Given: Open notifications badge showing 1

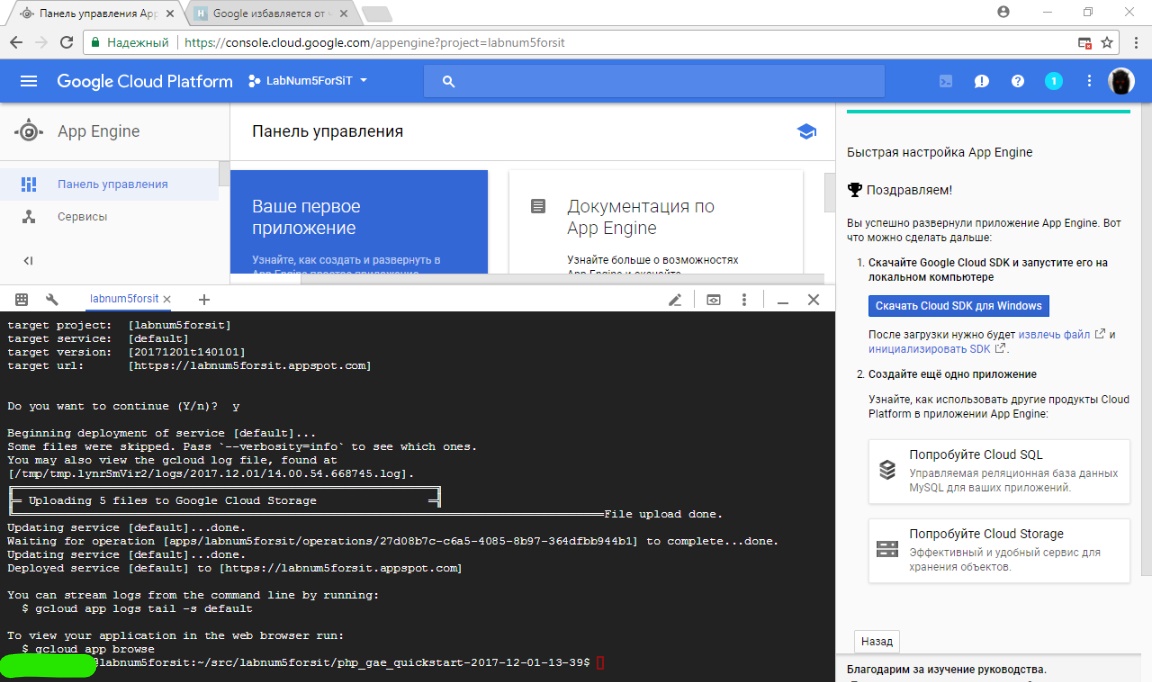Looking at the screenshot, I should tap(1054, 82).
